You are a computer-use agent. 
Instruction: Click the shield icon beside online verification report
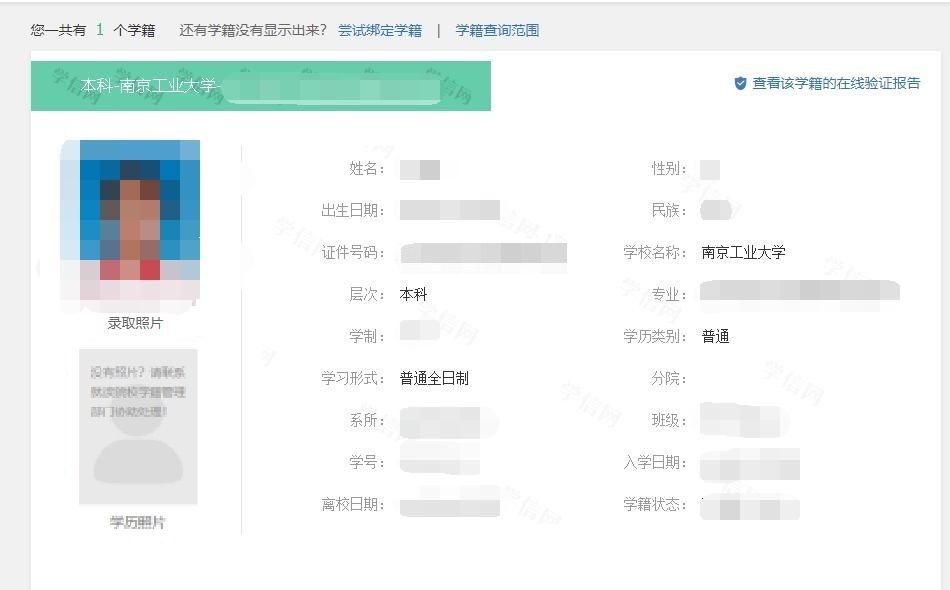740,84
